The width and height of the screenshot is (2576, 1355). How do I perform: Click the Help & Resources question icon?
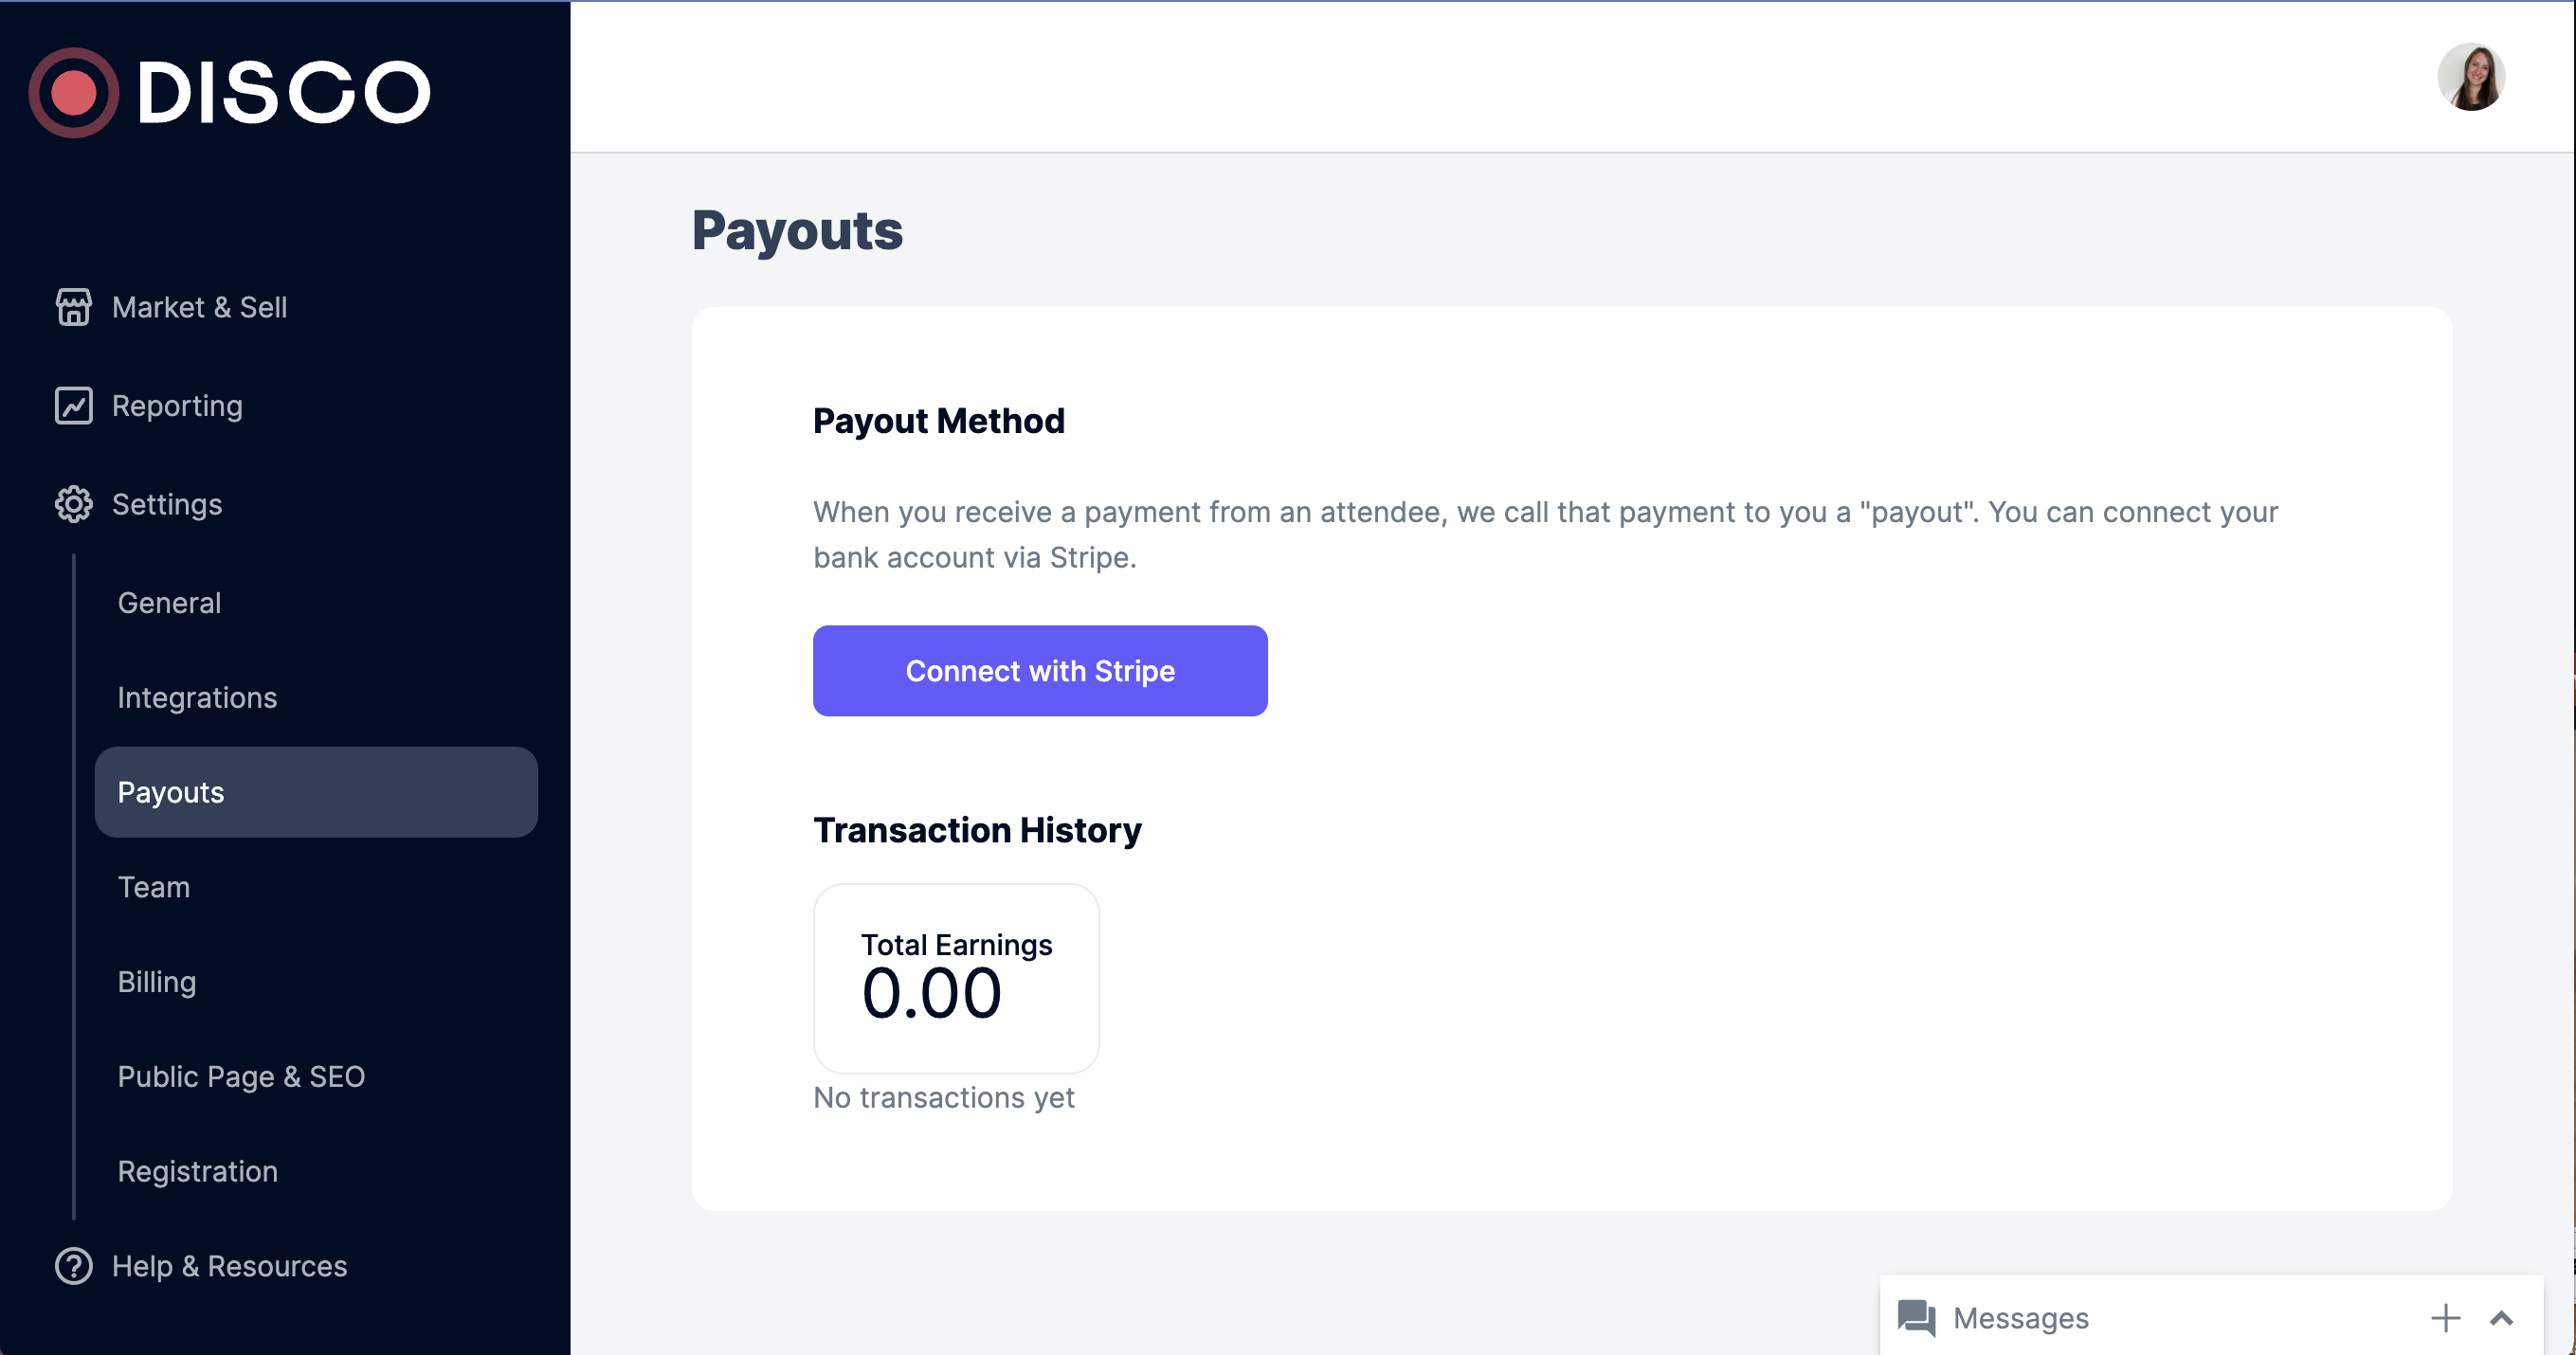[74, 1266]
